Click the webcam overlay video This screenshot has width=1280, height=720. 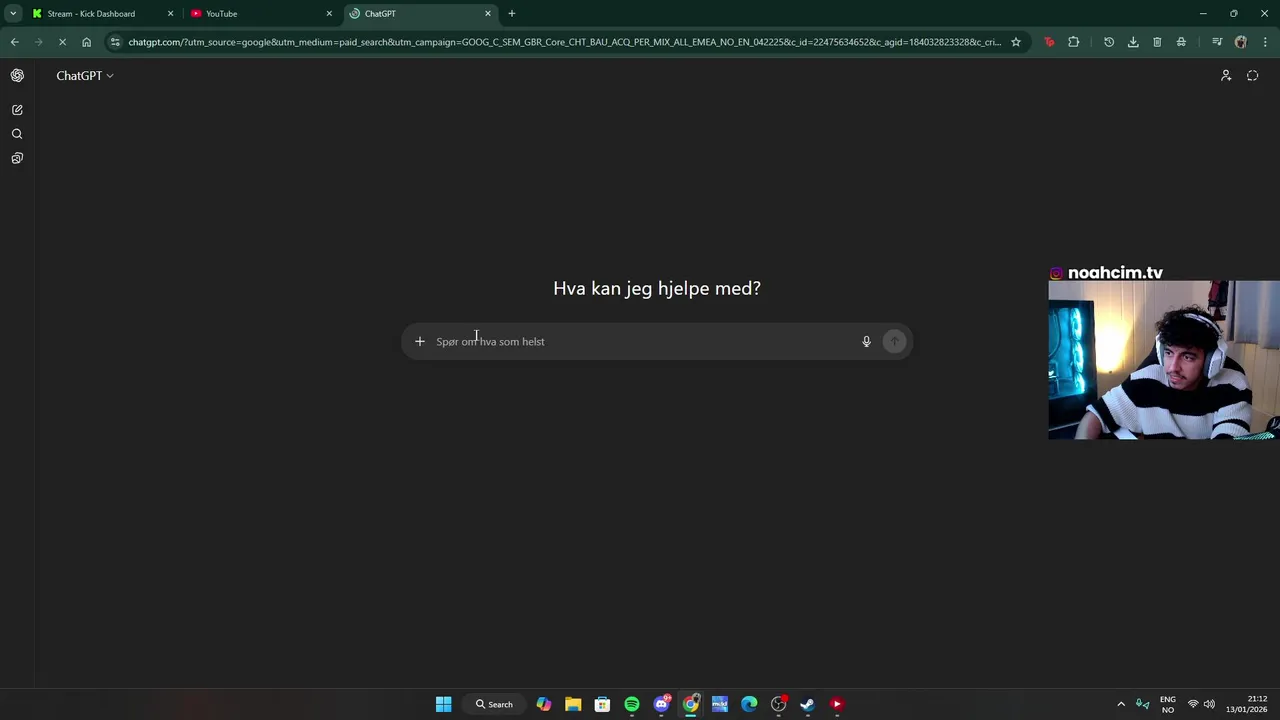tap(1164, 360)
